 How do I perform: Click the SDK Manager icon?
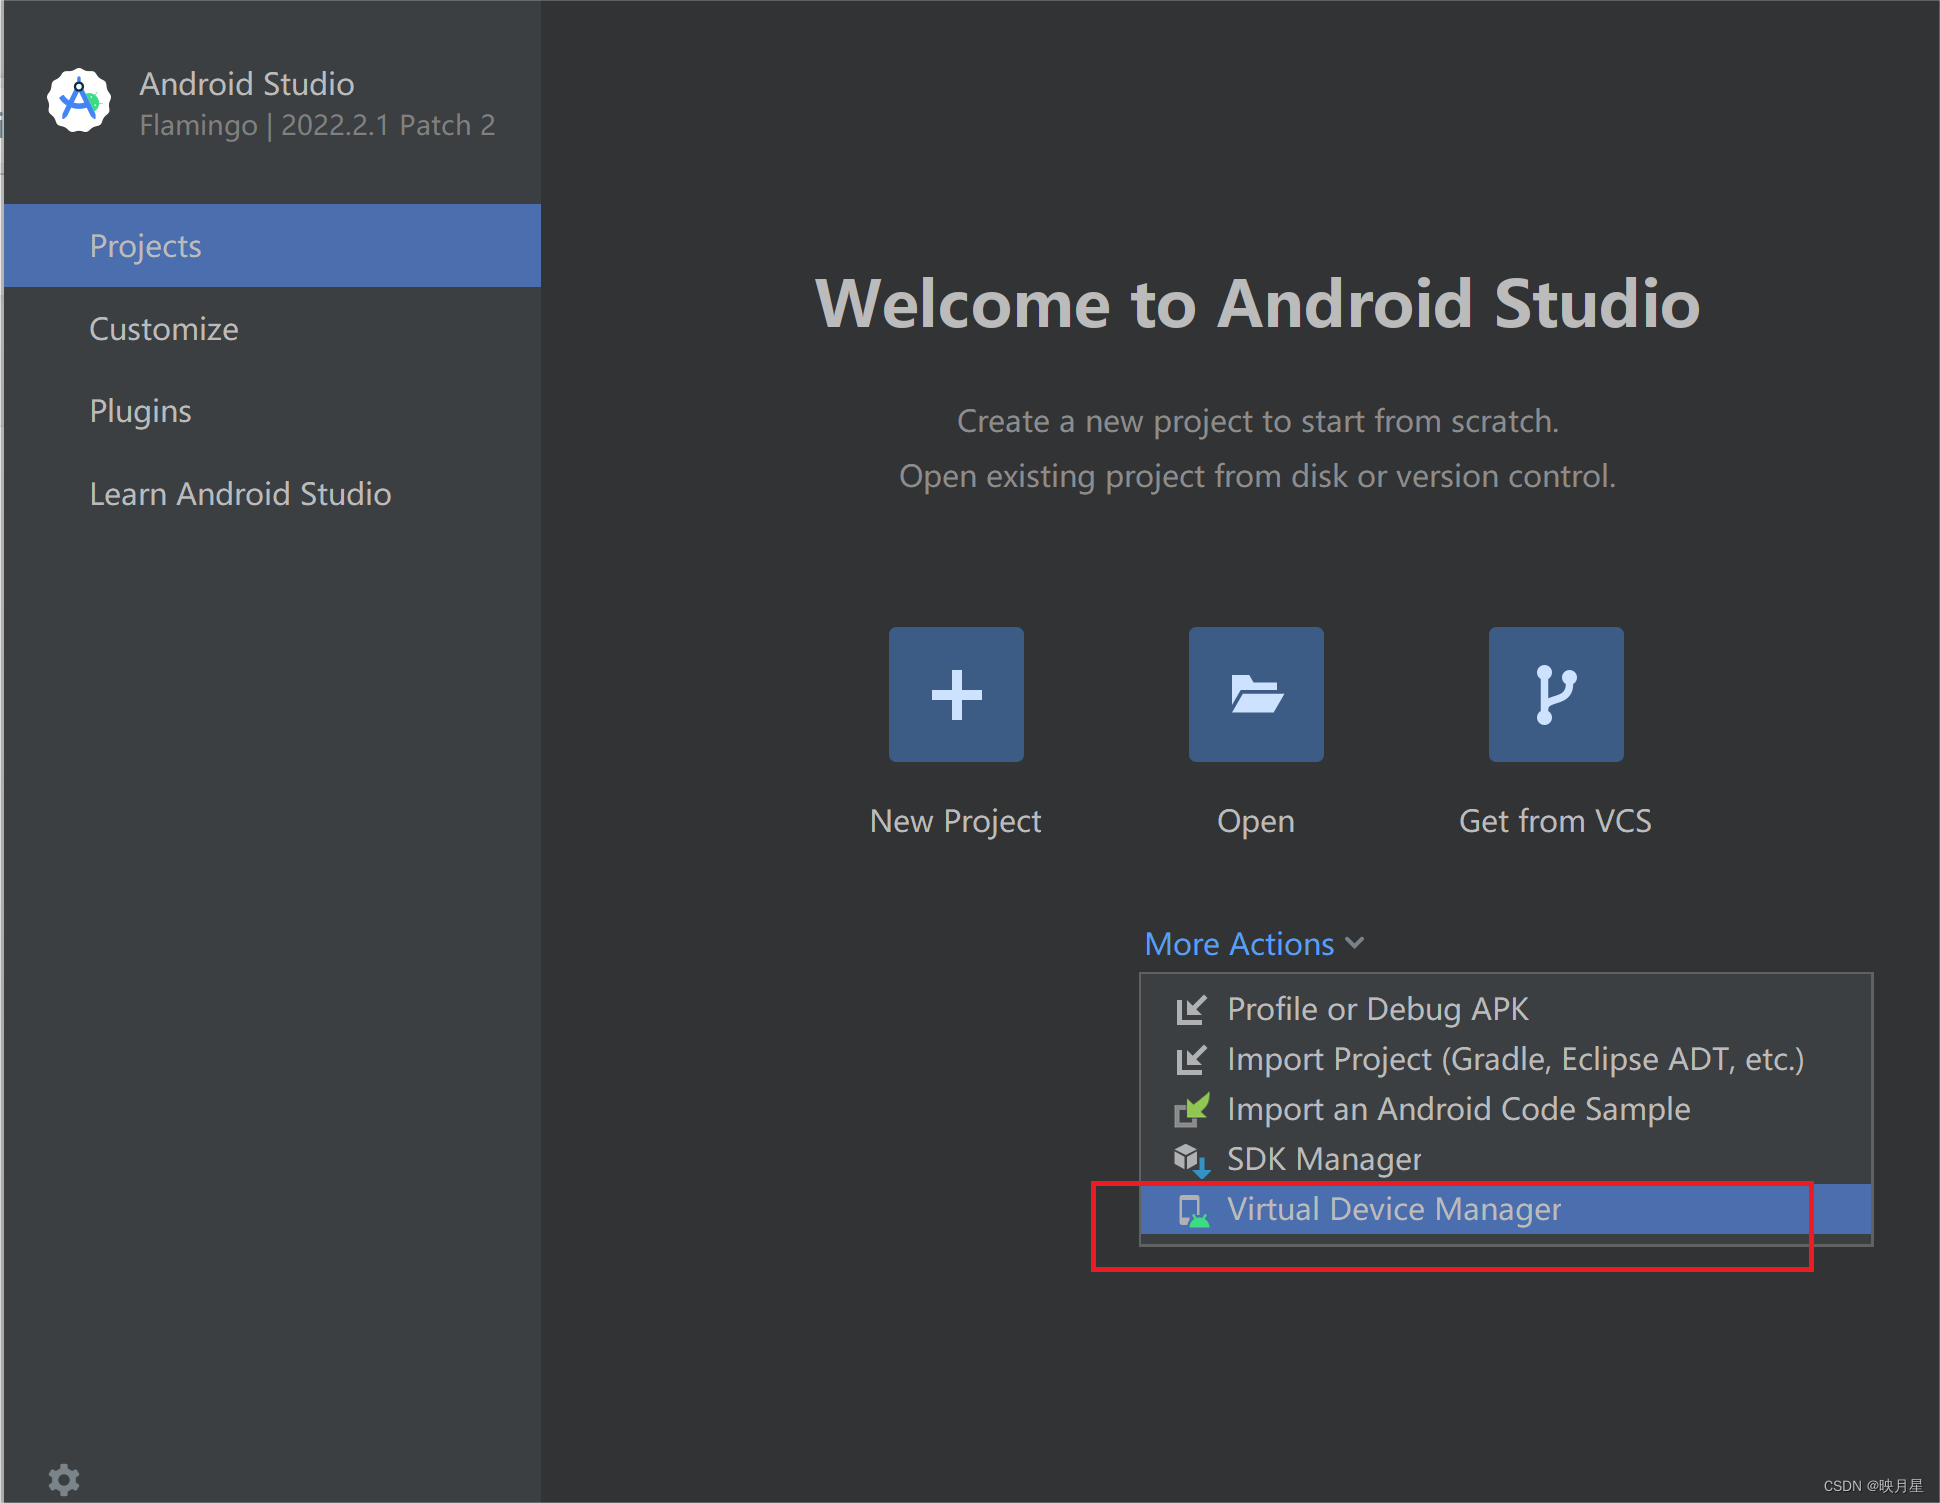click(1191, 1159)
